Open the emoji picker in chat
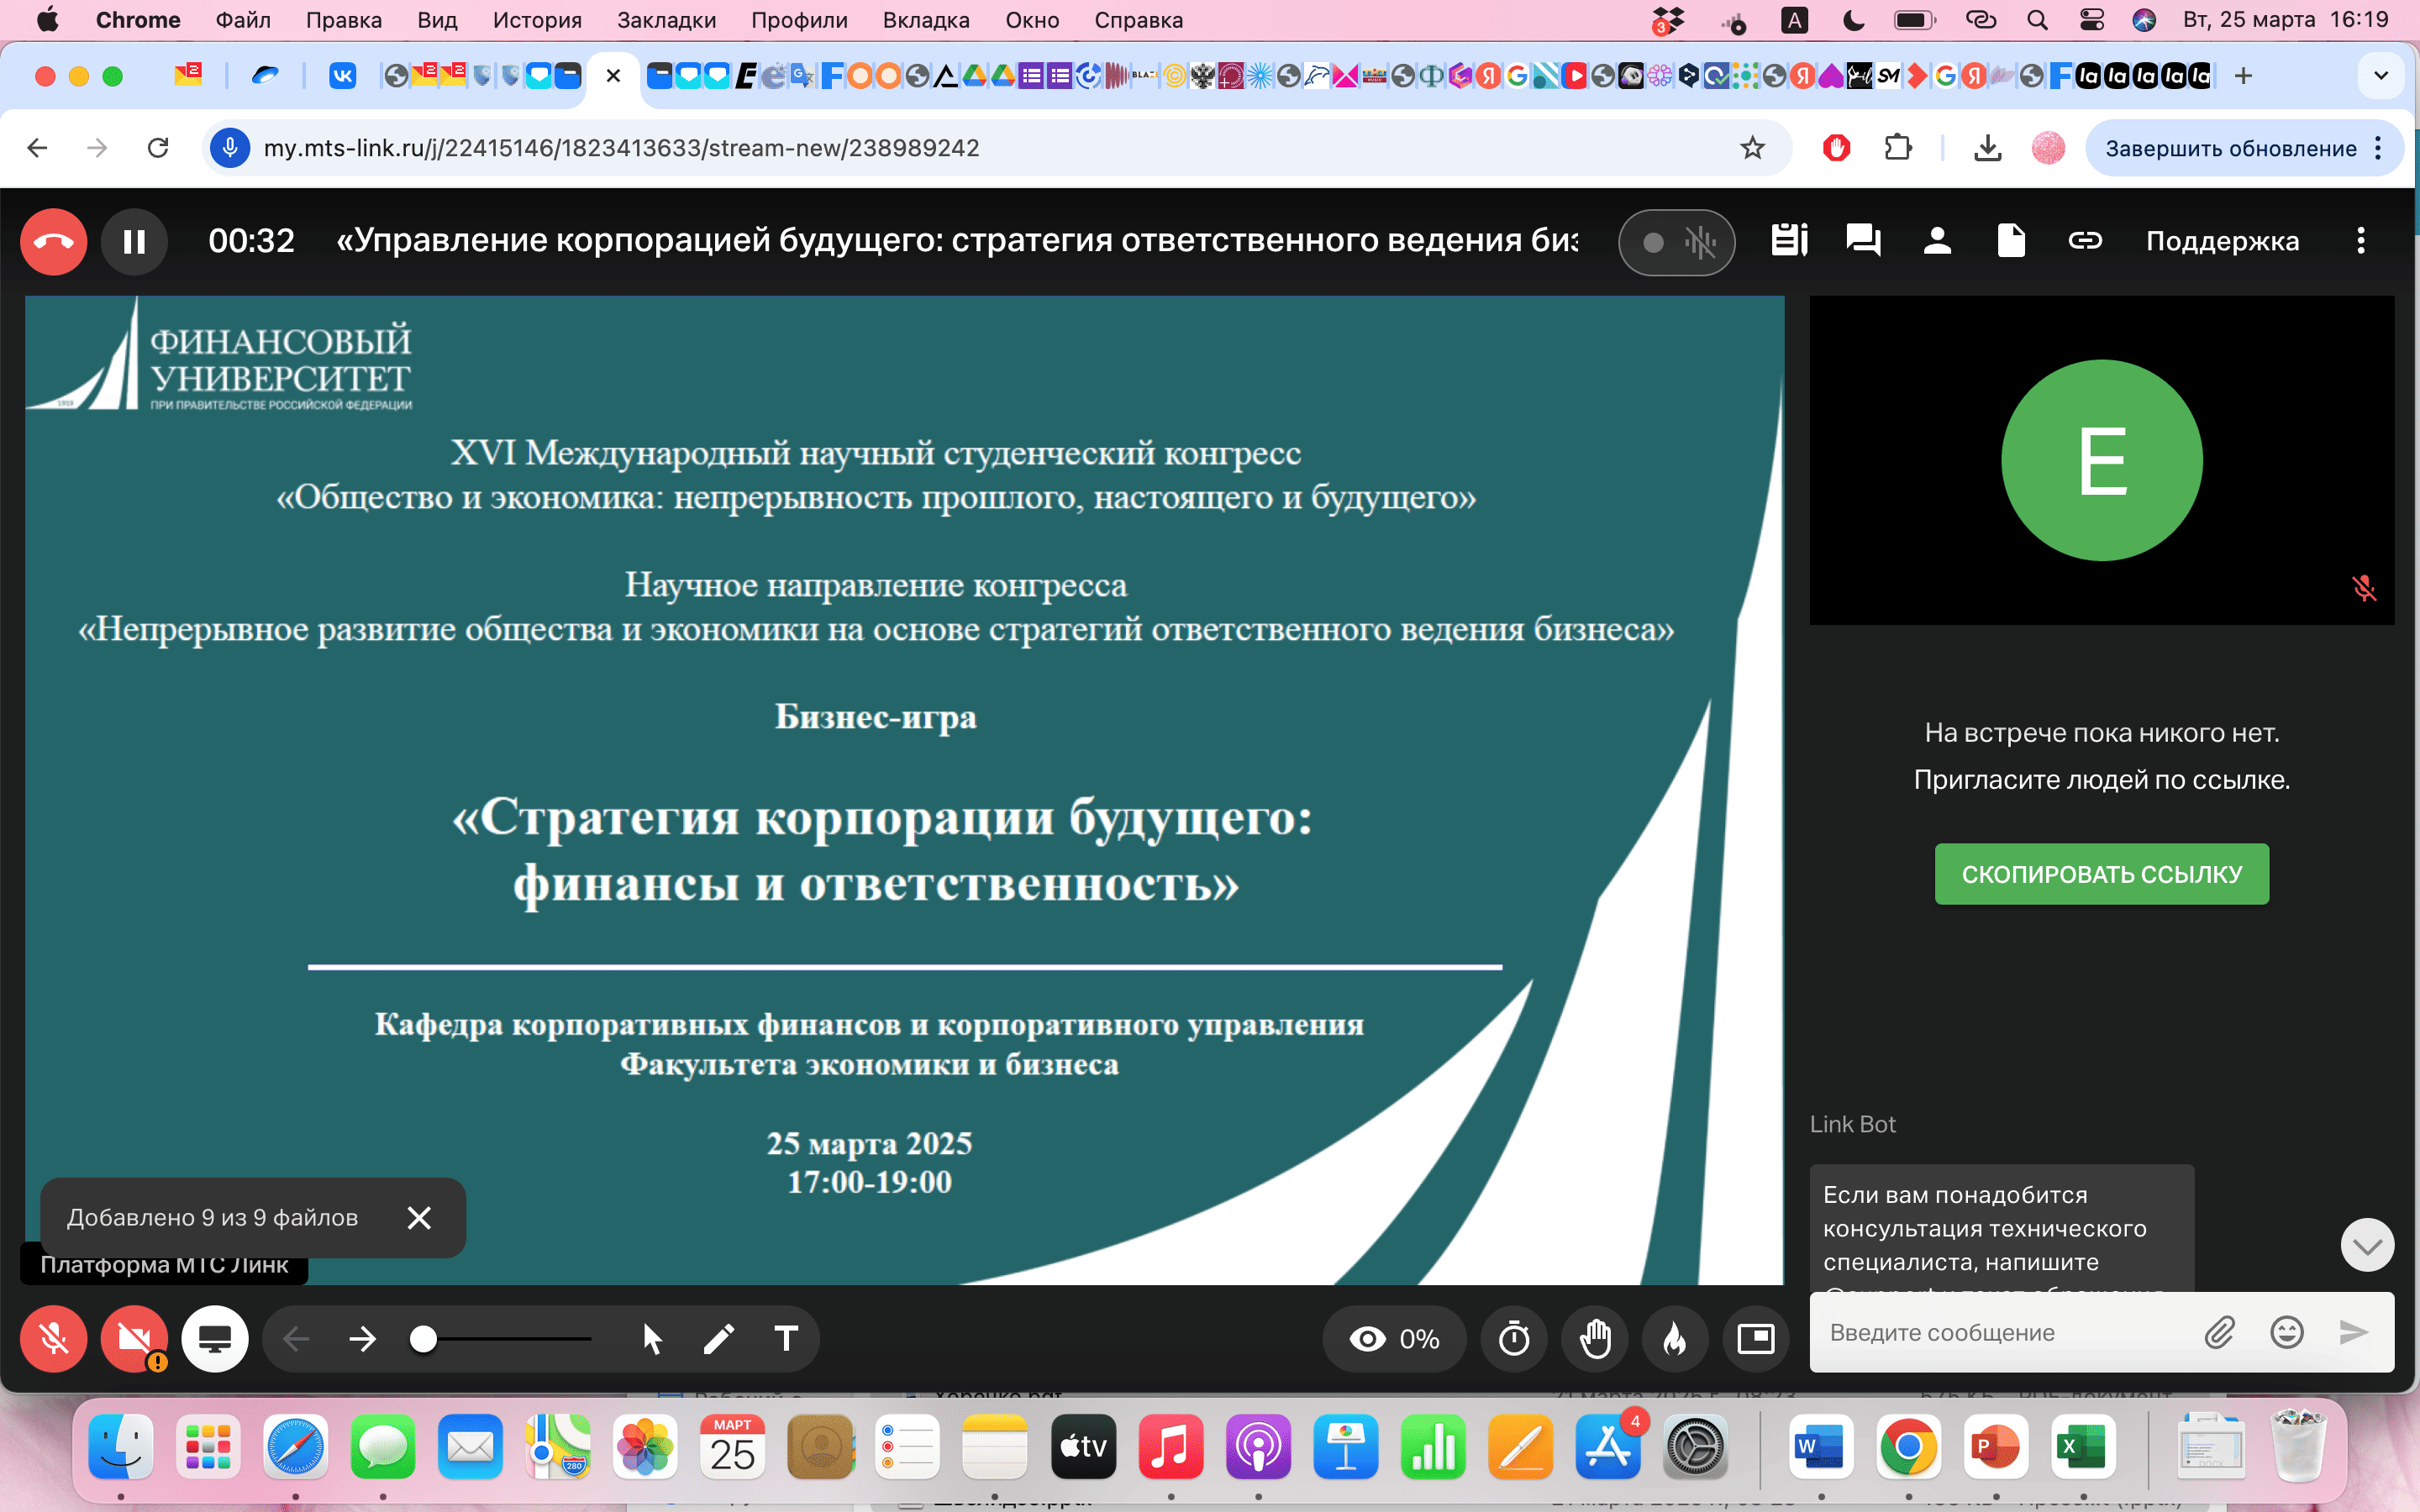2420x1512 pixels. 2287,1332
